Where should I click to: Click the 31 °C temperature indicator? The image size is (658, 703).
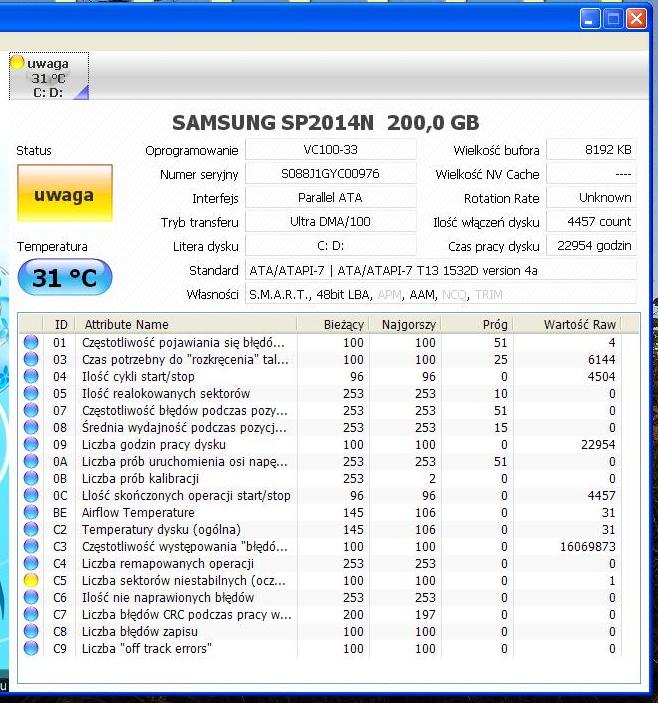coord(65,278)
